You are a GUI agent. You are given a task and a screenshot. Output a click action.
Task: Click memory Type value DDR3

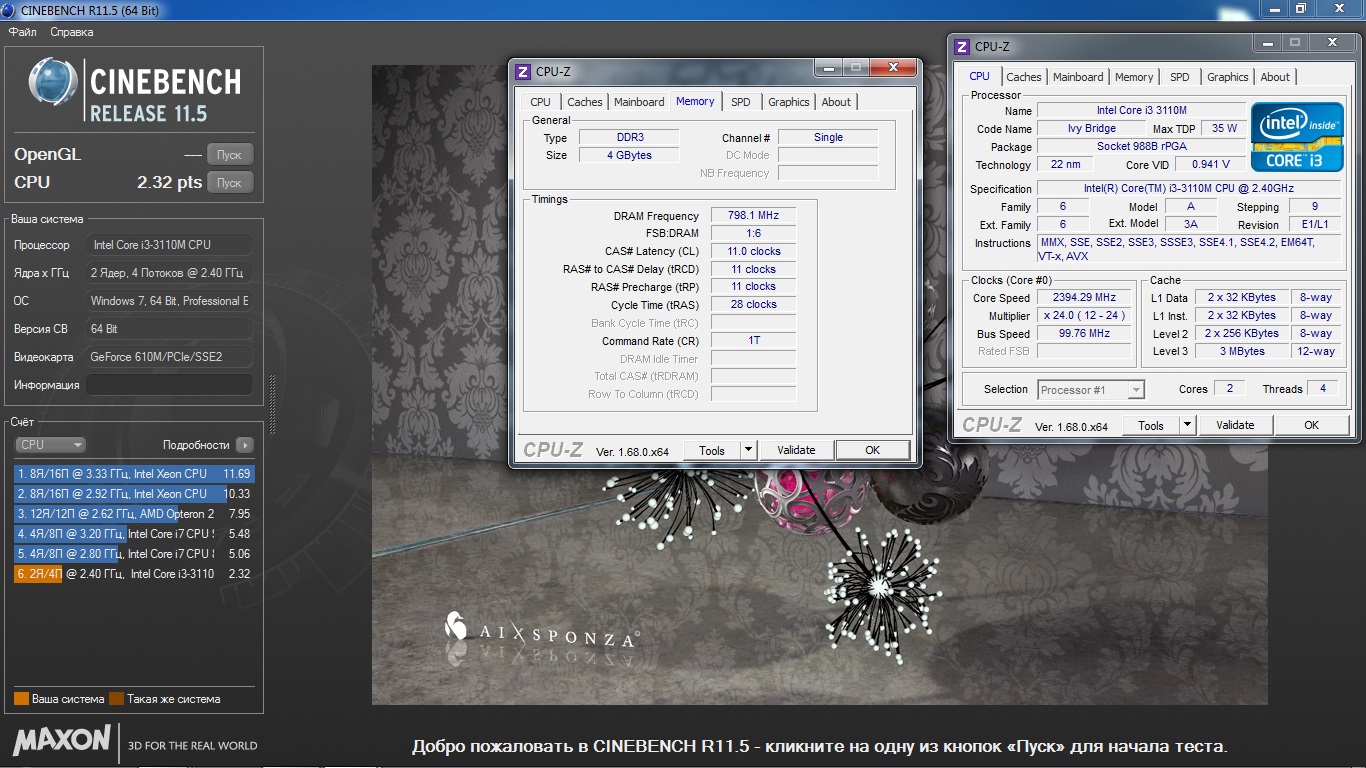(630, 137)
